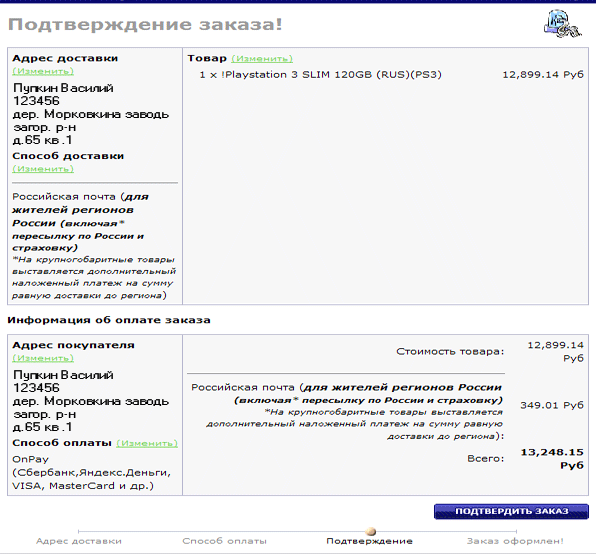
Task: Click the Российская почта delivery description
Action: [94, 246]
